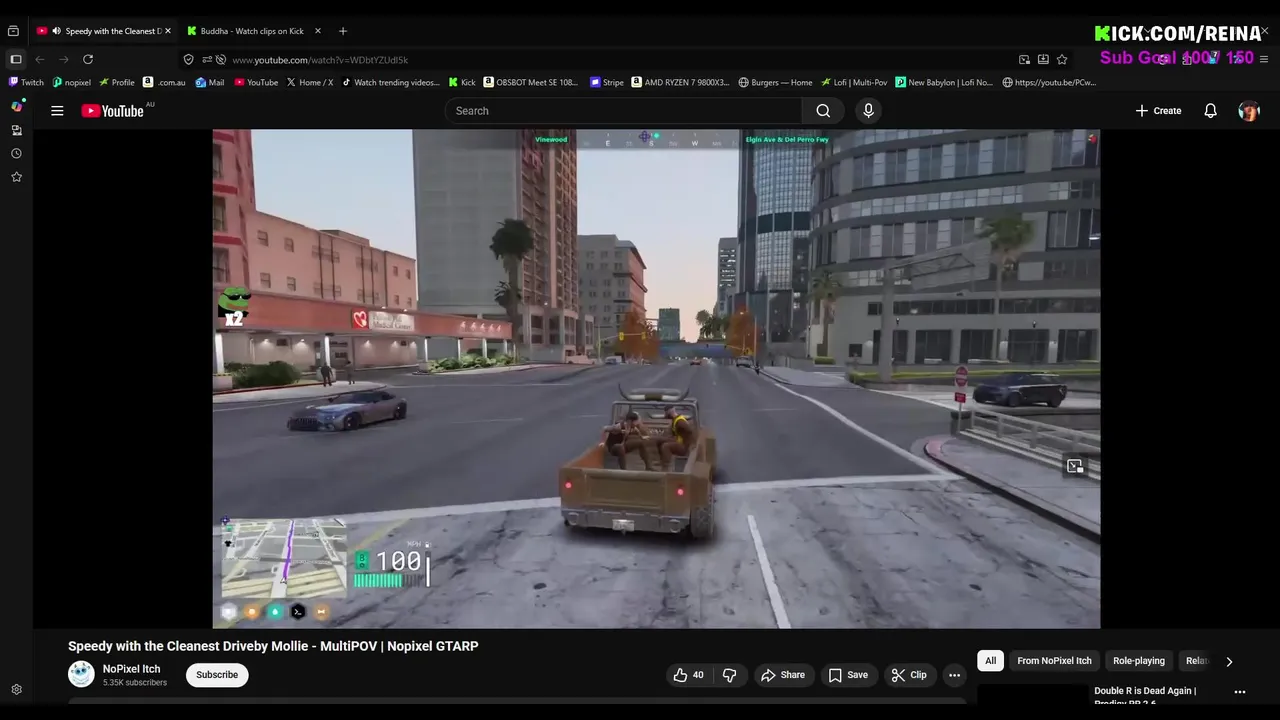Viewport: 1280px width, 720px height.
Task: Click the Clip button
Action: [909, 675]
